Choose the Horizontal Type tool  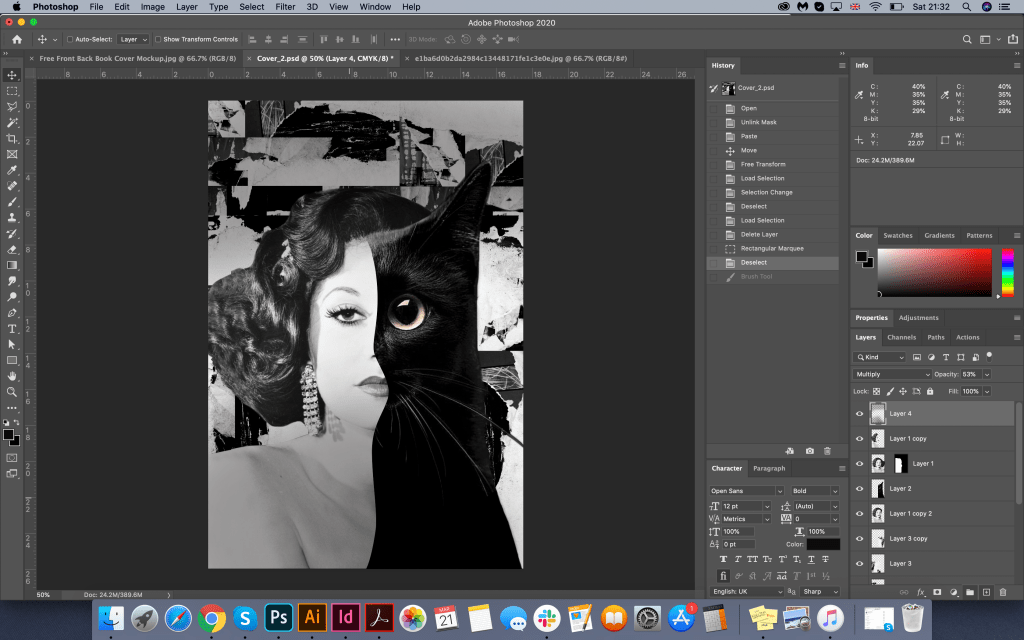12,328
